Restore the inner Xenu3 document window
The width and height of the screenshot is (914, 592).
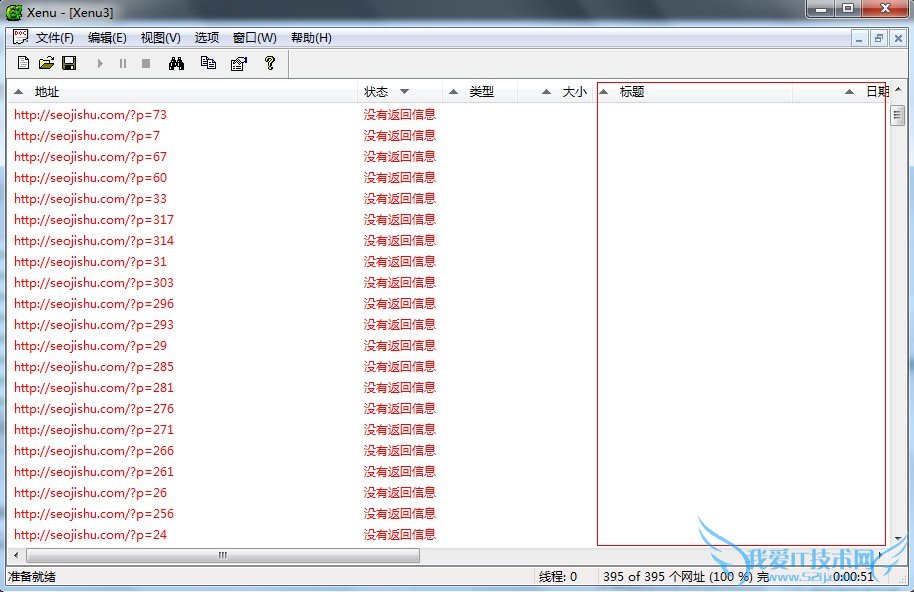click(878, 39)
